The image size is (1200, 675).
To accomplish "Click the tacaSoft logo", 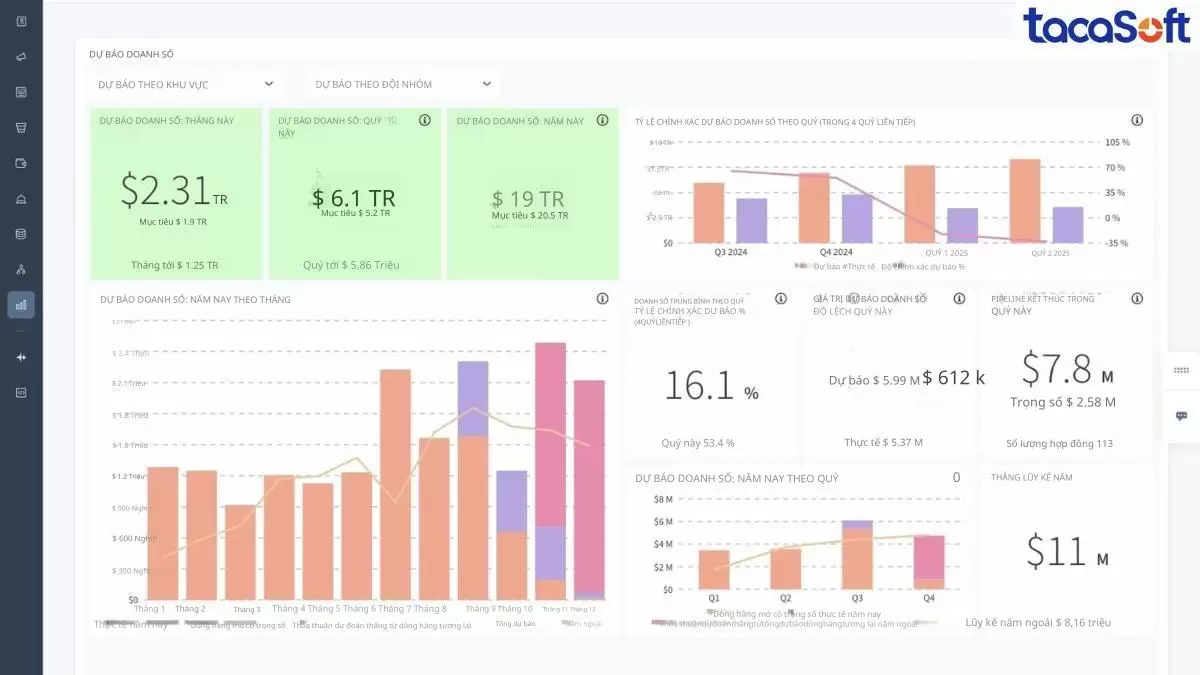I will tap(1106, 26).
